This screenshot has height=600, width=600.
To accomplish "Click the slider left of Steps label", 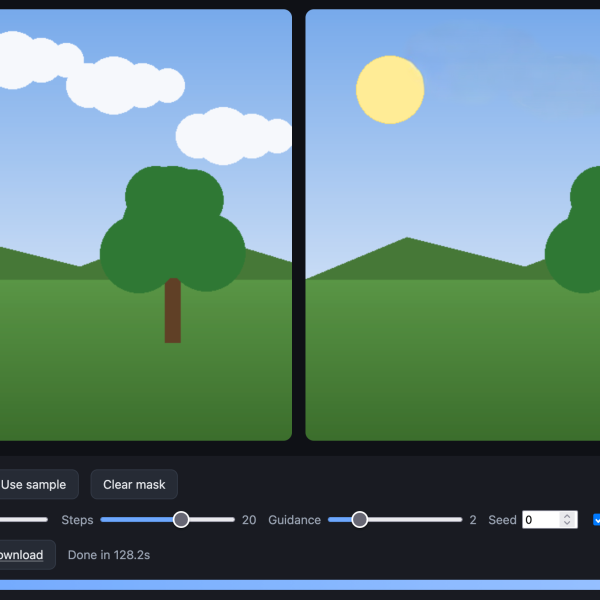I will (24, 520).
